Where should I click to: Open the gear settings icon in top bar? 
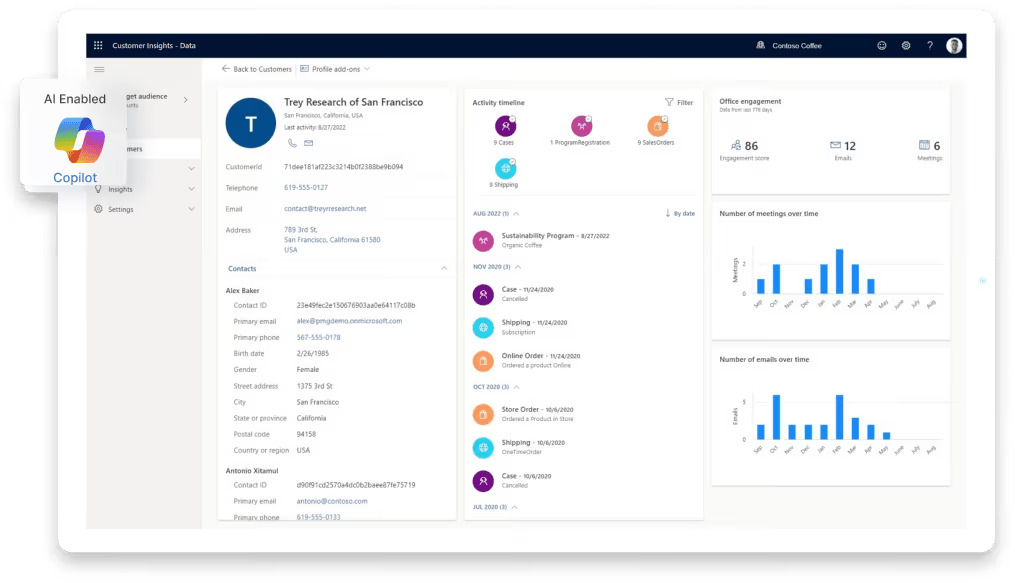(x=906, y=45)
